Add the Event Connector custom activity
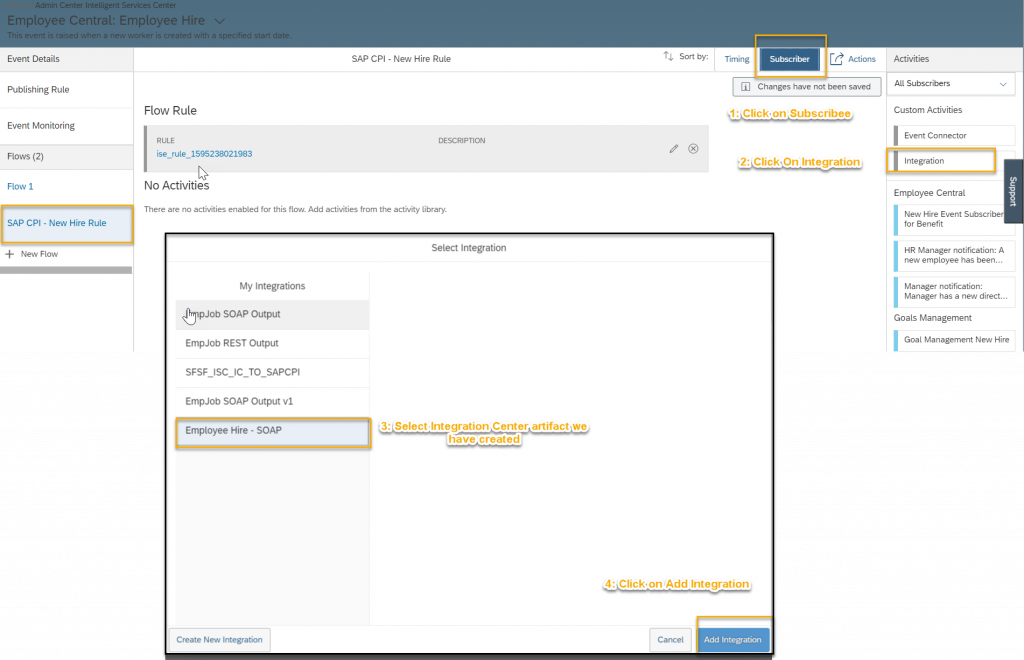Image resolution: width=1024 pixels, height=660 pixels. point(954,136)
